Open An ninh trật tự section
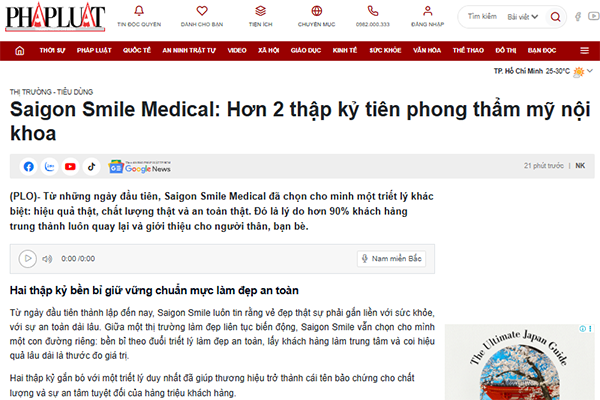The width and height of the screenshot is (600, 400). (x=189, y=51)
